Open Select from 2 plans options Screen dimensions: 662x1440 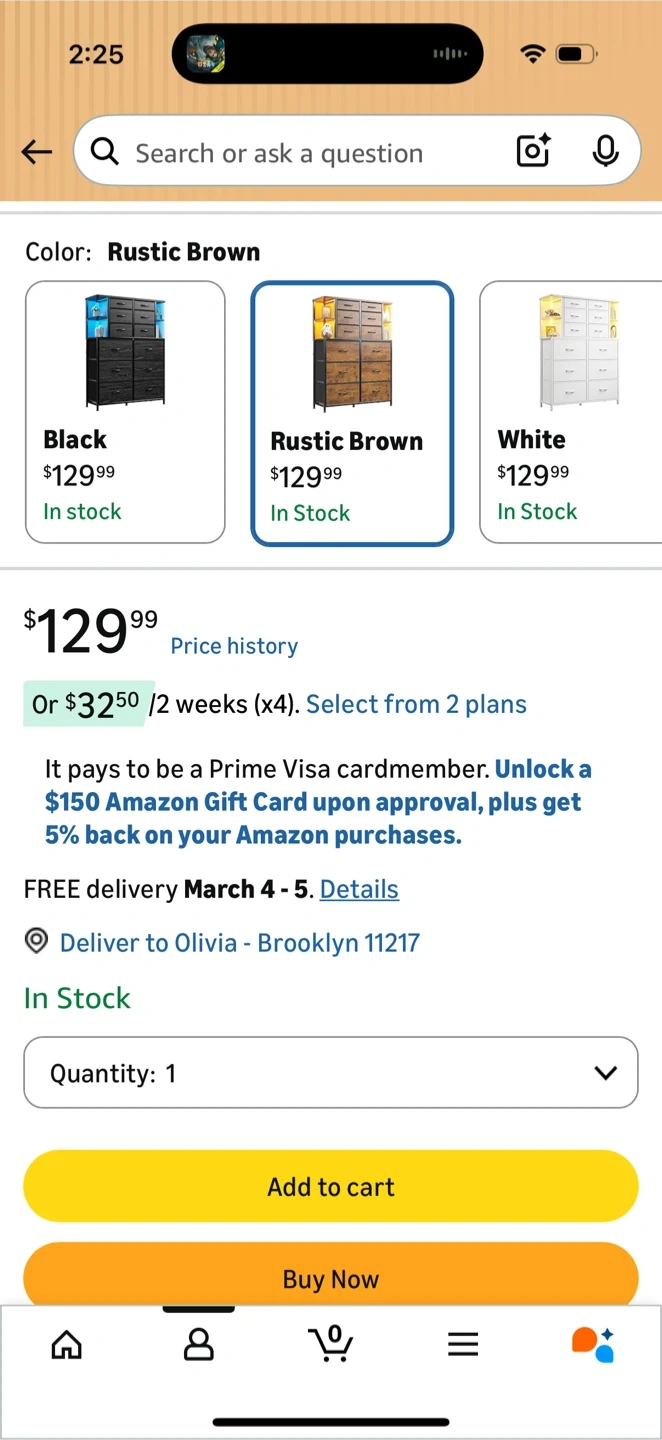416,704
